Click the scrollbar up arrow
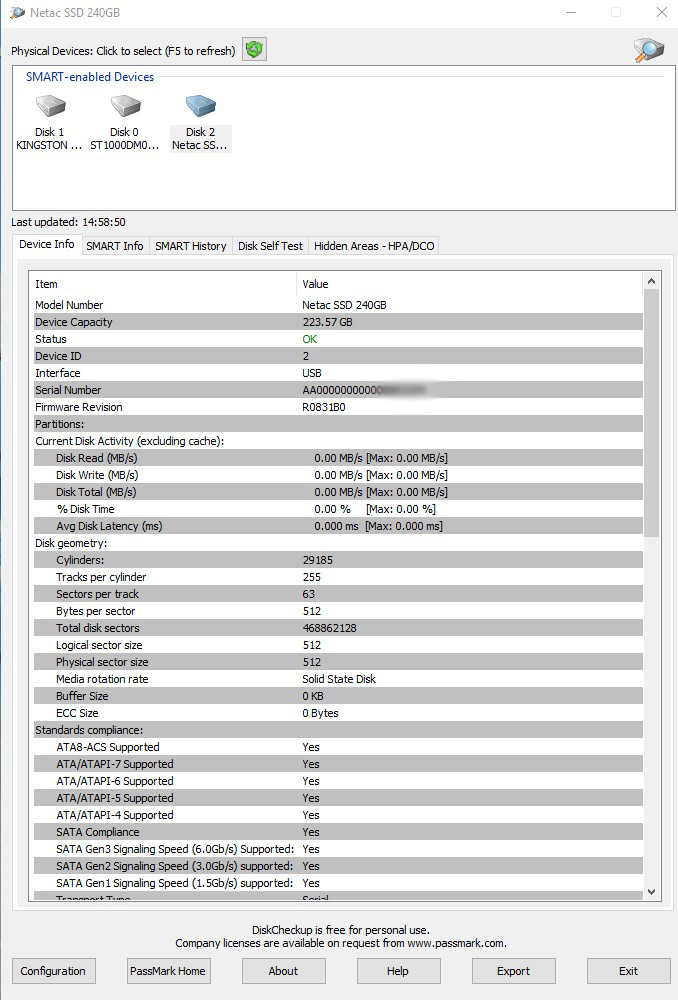Screen dimensions: 678x1000 tap(651, 281)
